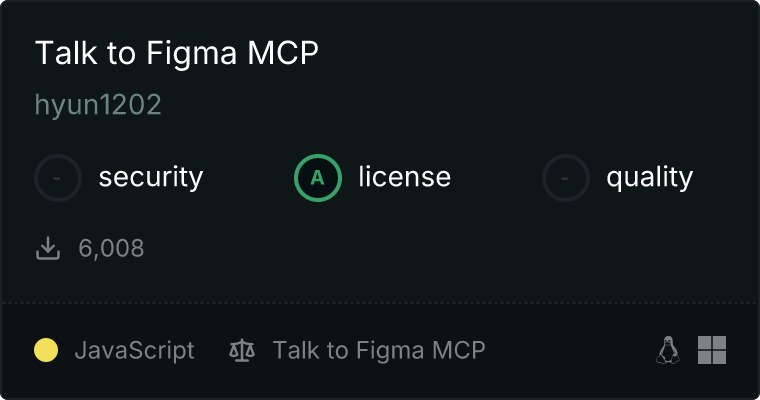Image resolution: width=760 pixels, height=400 pixels.
Task: Click blank card area right of hyun1202
Action: coord(450,105)
